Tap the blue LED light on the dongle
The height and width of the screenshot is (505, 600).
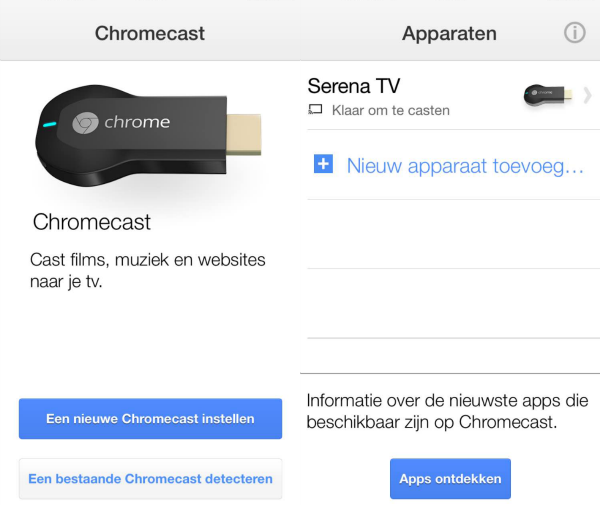(x=49, y=124)
